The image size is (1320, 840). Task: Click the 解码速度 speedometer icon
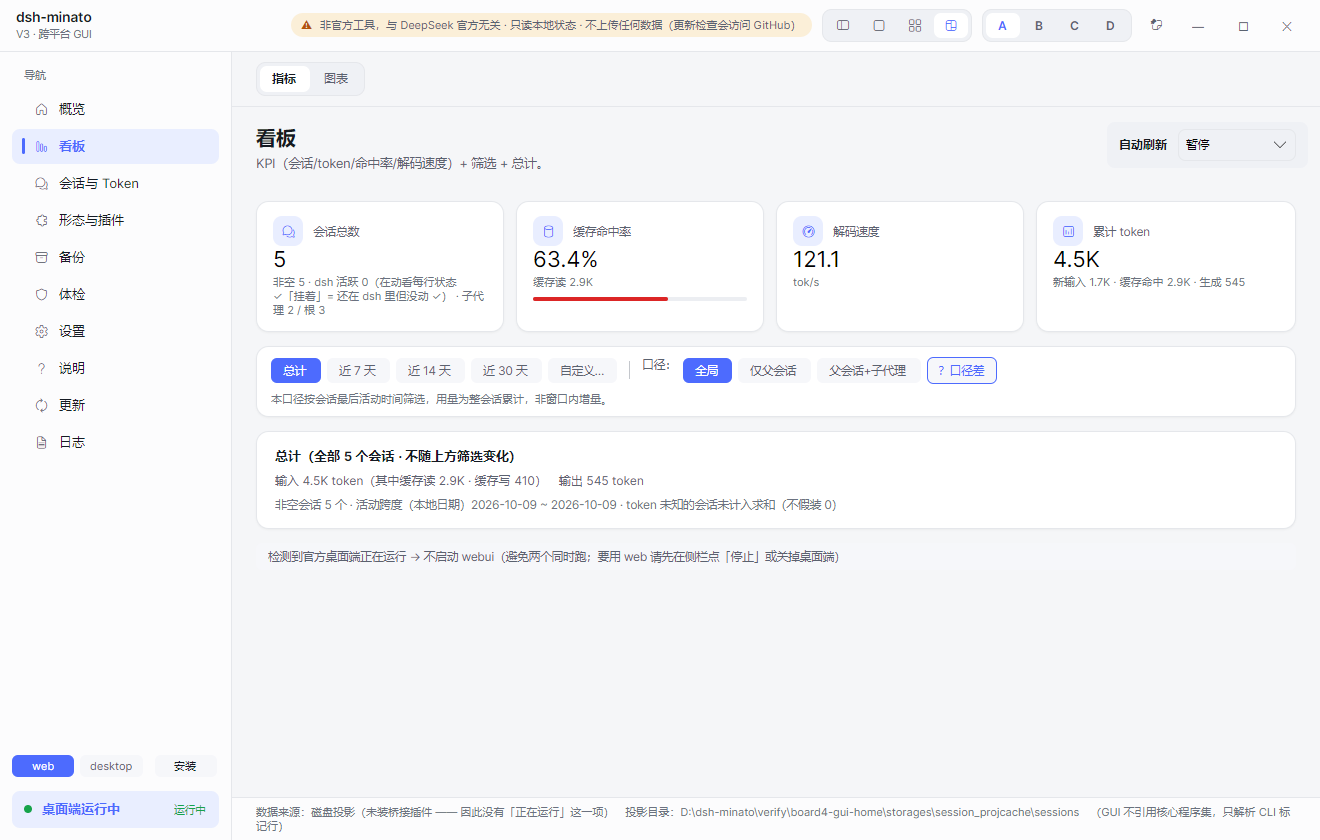pyautogui.click(x=808, y=231)
